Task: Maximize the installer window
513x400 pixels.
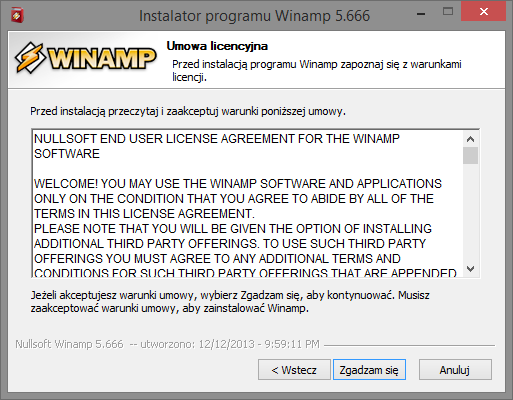Action: (448, 12)
